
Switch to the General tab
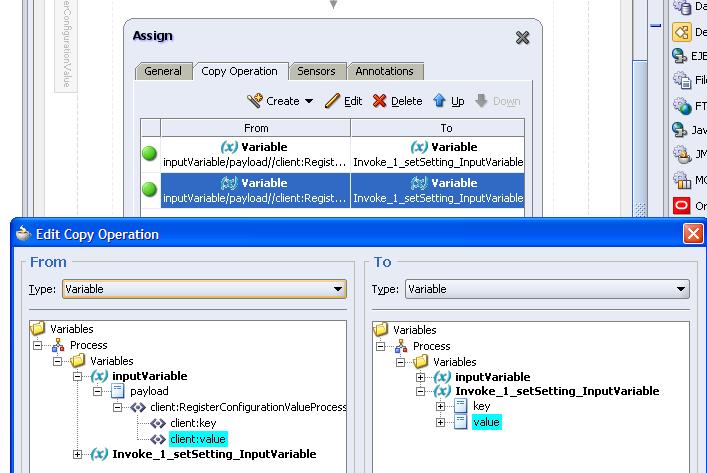tap(163, 71)
